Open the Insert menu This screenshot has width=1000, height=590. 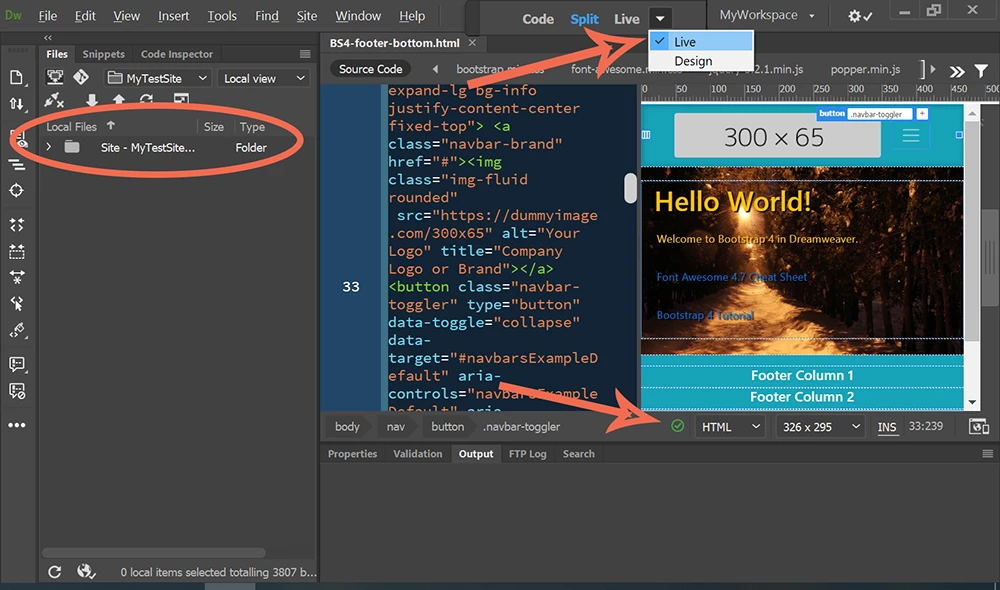(173, 16)
